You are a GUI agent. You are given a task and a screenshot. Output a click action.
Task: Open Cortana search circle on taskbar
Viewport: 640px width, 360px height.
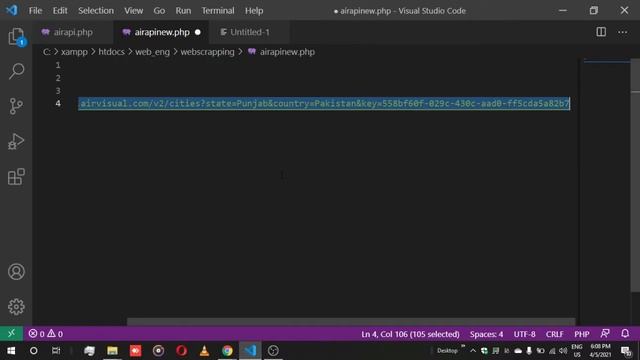pos(33,351)
